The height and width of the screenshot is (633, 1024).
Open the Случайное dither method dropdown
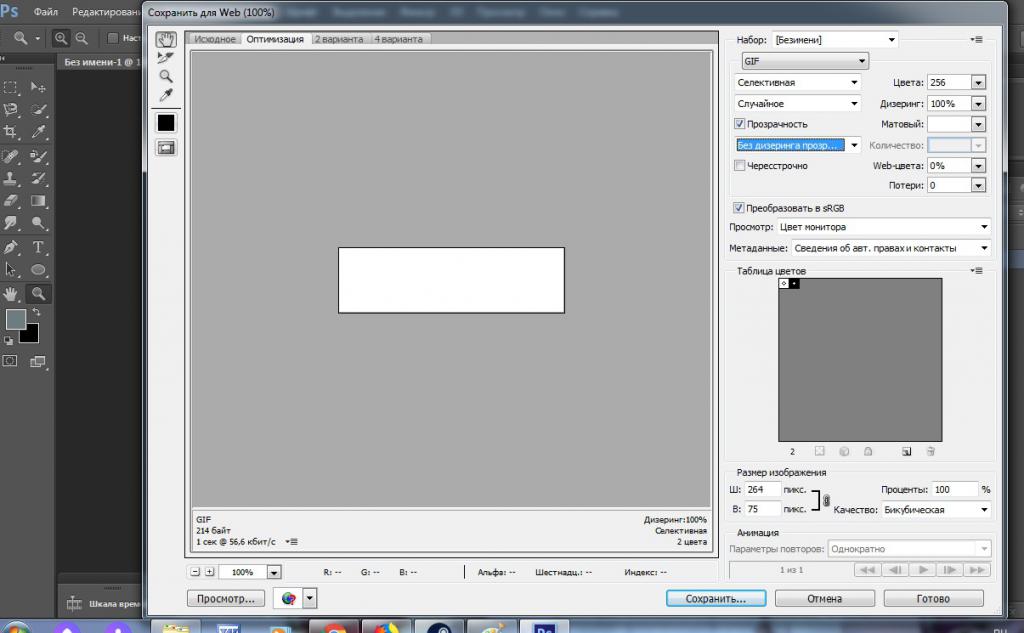click(x=797, y=103)
